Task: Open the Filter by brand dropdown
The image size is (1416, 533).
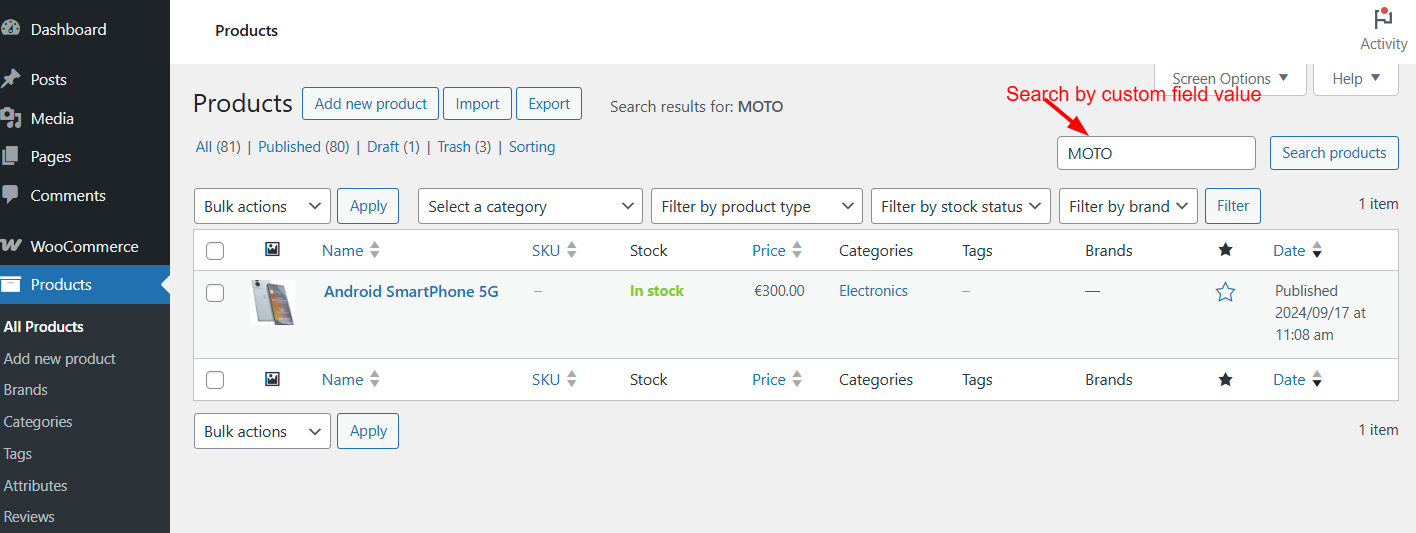Action: (1128, 206)
